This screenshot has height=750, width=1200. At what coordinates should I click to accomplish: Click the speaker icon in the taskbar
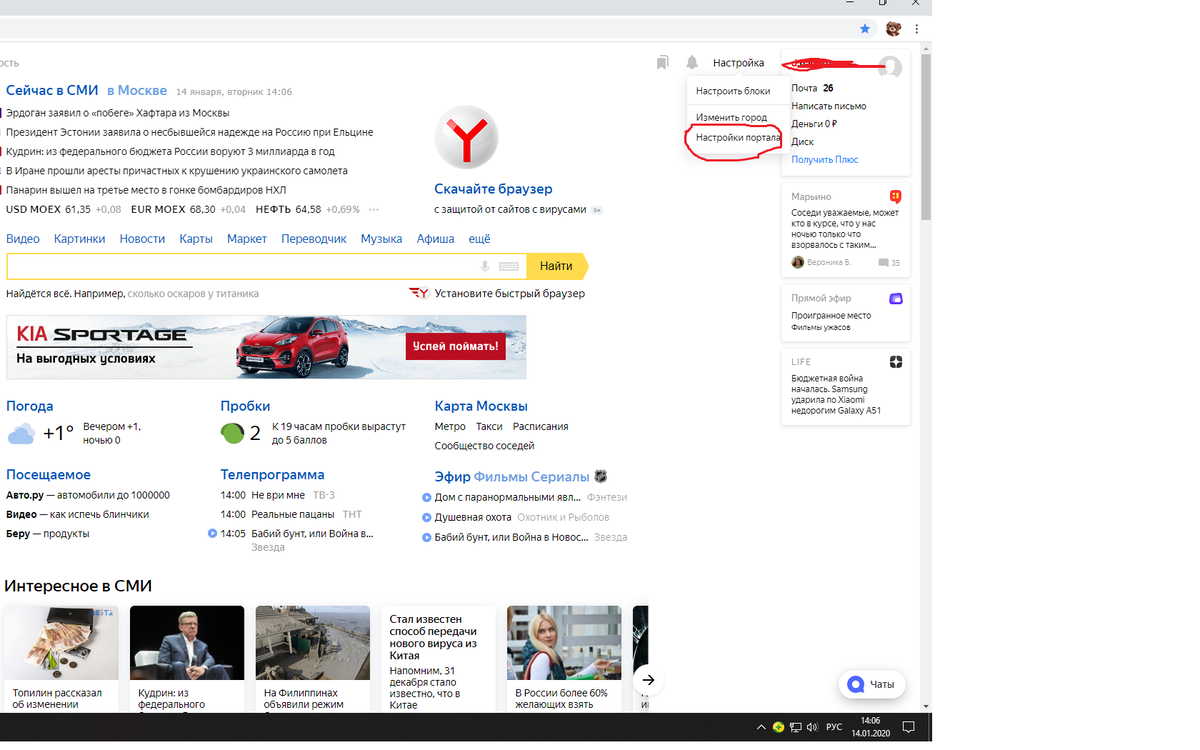click(811, 727)
